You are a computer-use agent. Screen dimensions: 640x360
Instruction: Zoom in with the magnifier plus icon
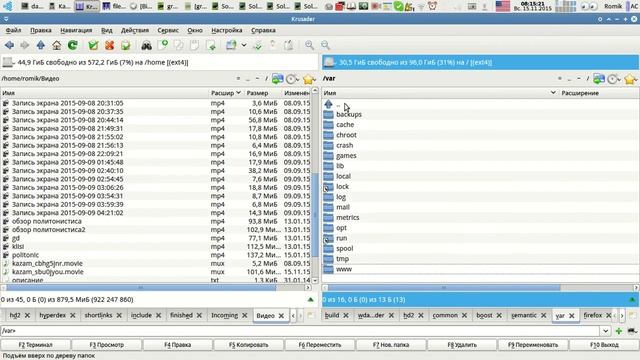pos(309,45)
